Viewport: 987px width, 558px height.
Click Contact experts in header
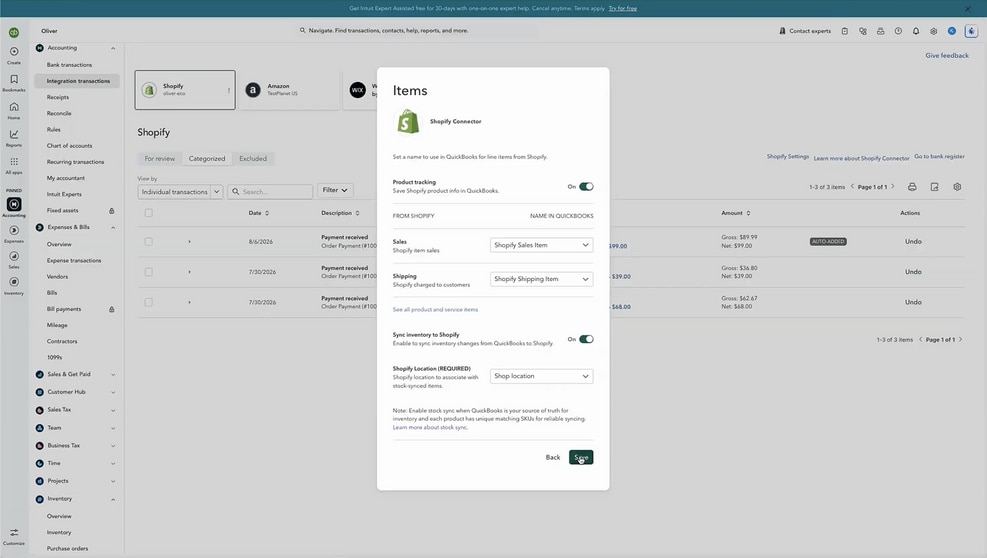tap(805, 31)
